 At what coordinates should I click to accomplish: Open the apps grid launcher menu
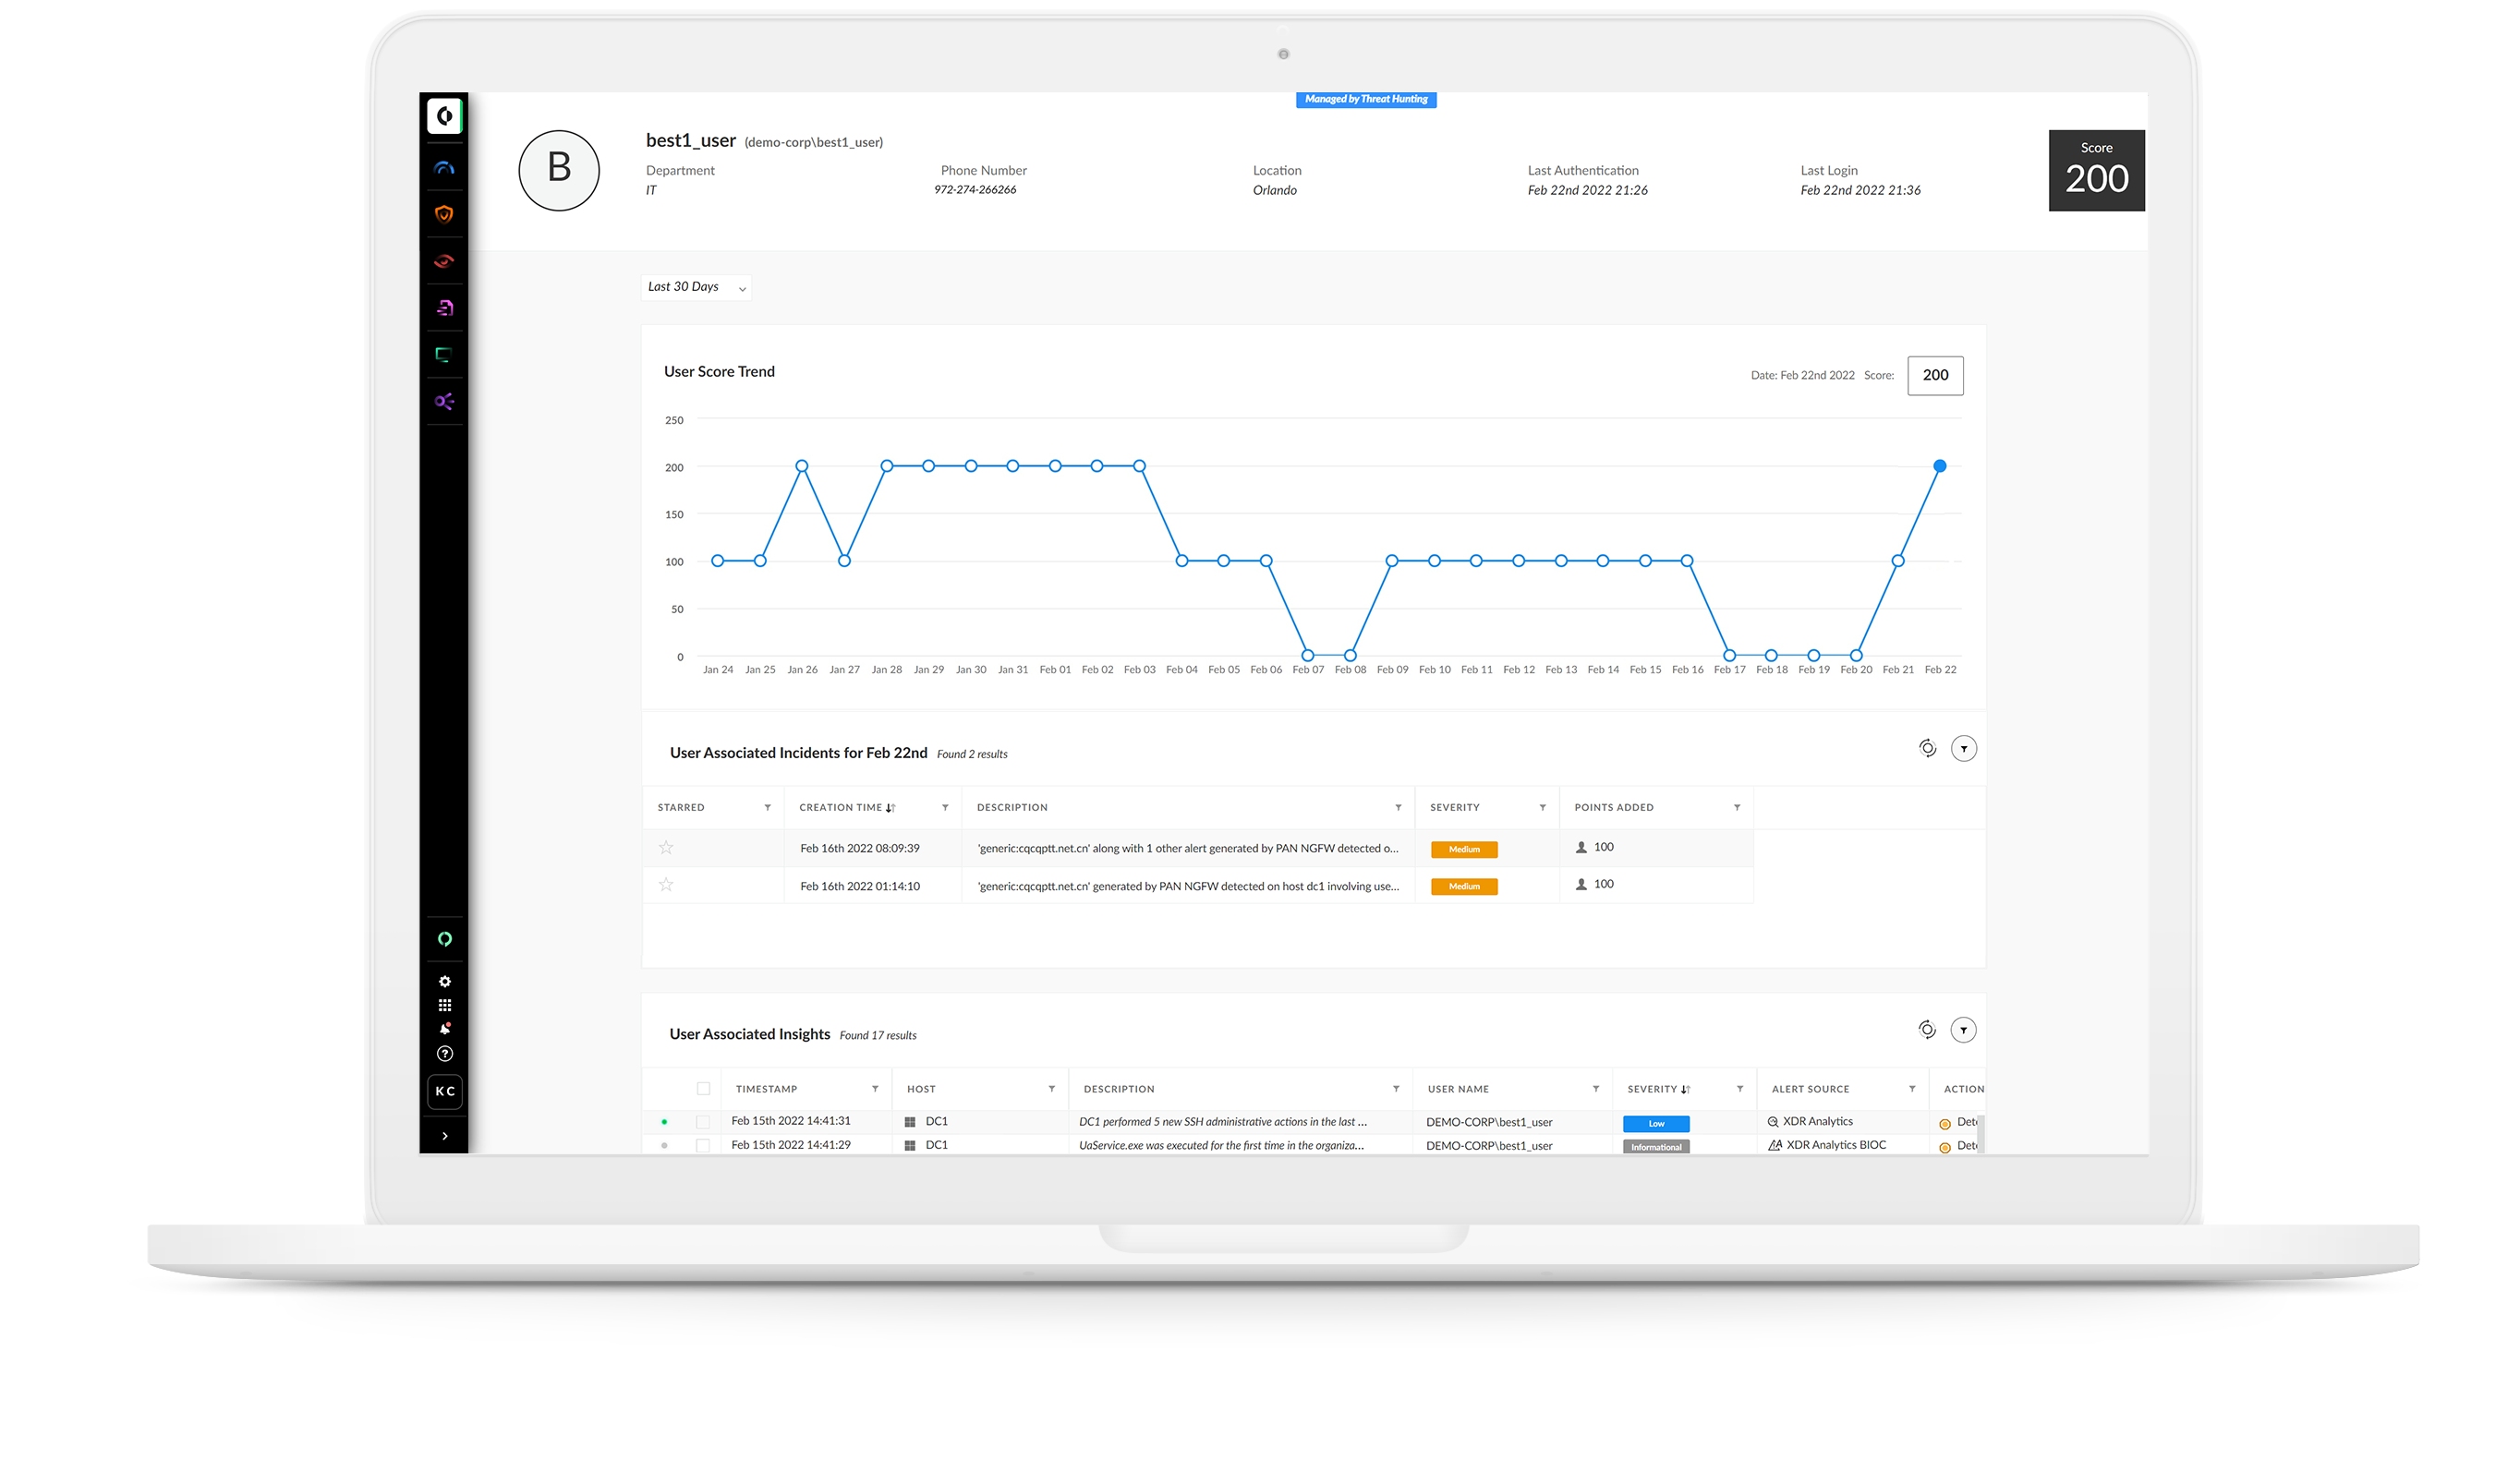444,1005
